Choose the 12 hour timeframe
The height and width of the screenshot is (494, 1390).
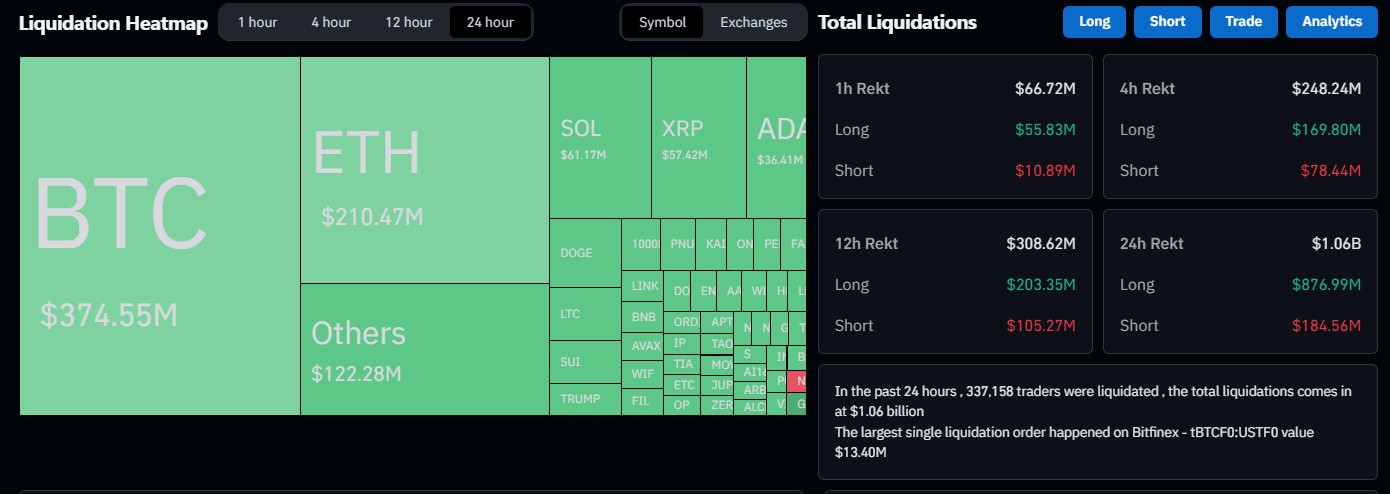[x=409, y=22]
